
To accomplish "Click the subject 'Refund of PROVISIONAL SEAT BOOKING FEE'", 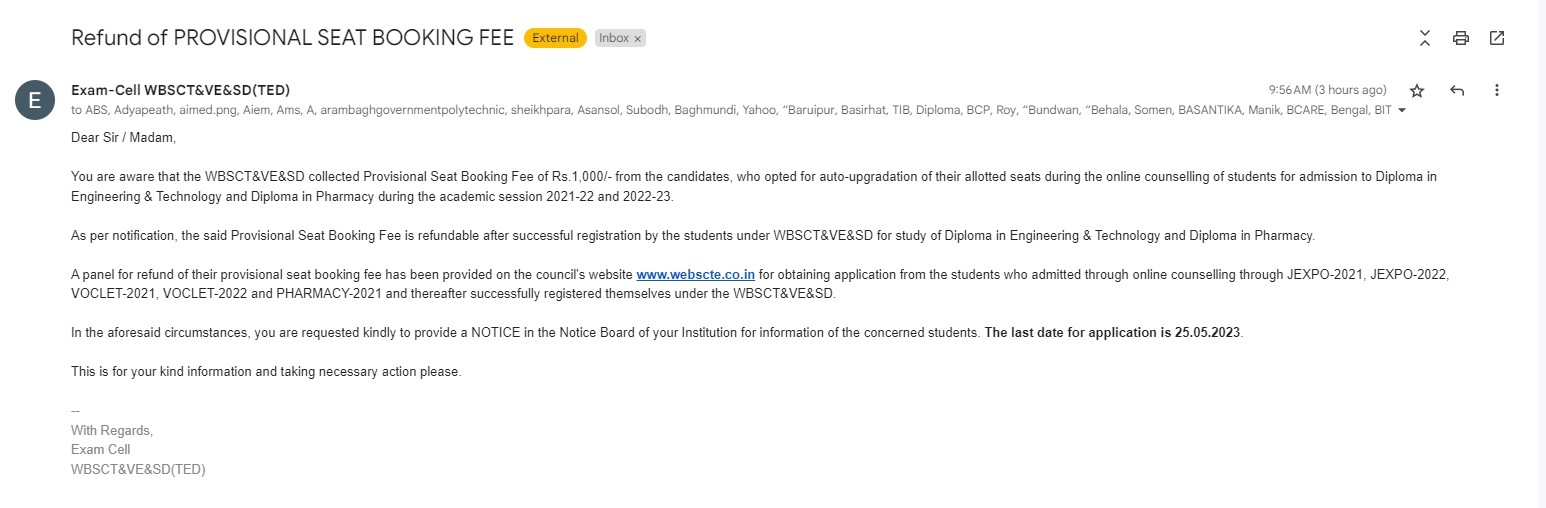I will (292, 38).
